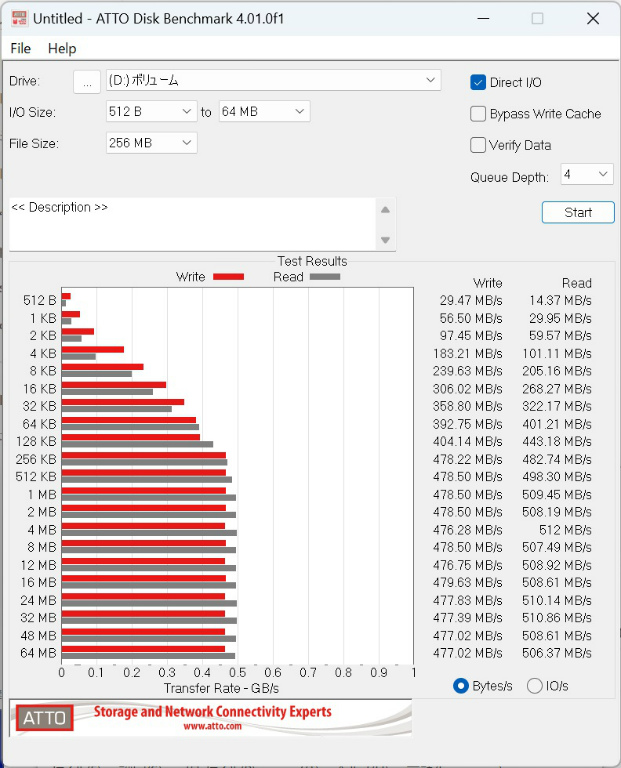Click the read value 506.37 MB/s
The image size is (621, 768).
click(557, 653)
